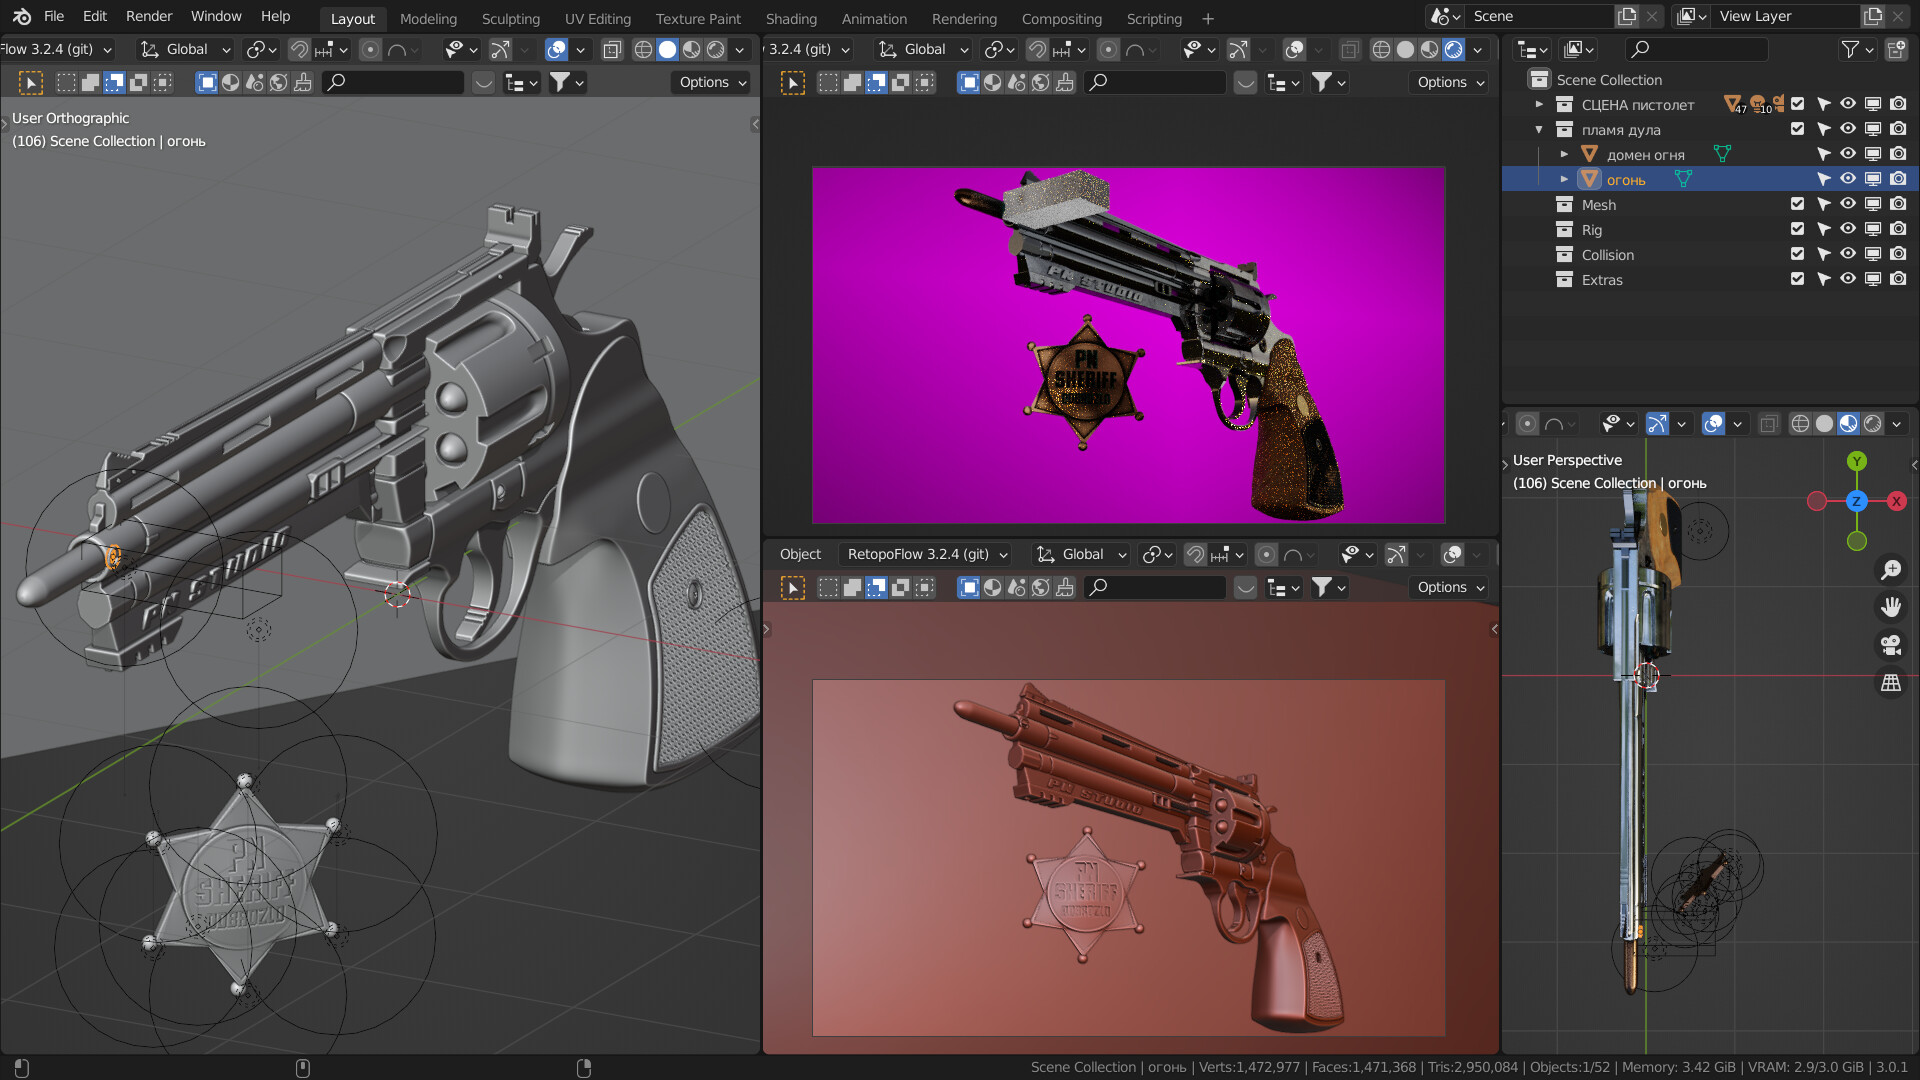Select the домен огня object in outliner
The width and height of the screenshot is (1920, 1080).
(x=1645, y=154)
